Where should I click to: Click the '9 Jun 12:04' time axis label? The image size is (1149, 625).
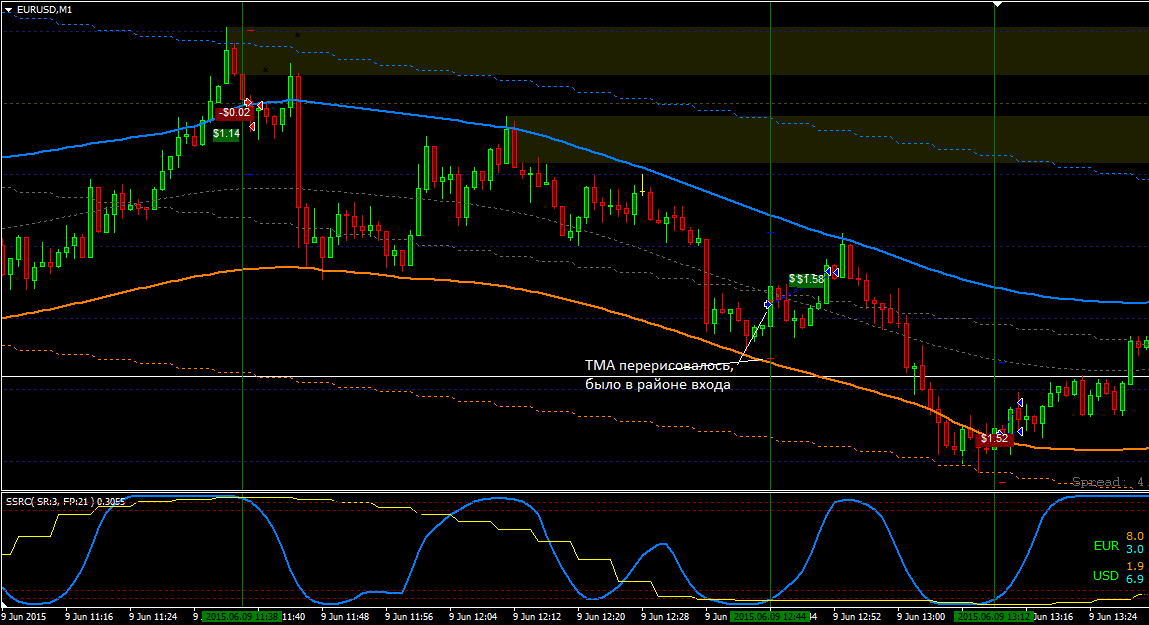(473, 617)
